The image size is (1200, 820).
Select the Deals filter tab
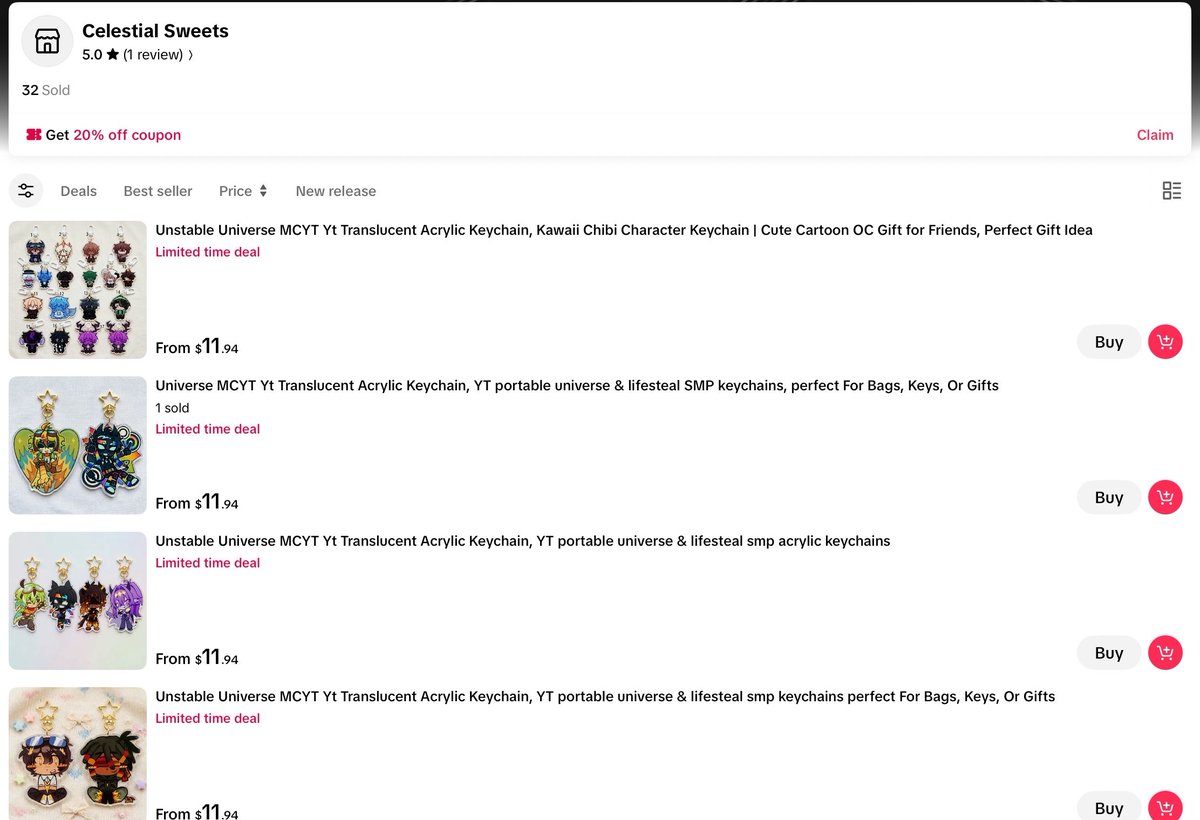pyautogui.click(x=79, y=191)
